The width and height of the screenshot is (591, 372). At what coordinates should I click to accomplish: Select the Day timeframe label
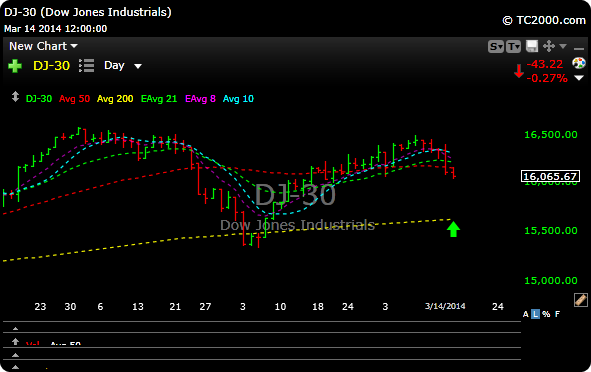(x=114, y=66)
